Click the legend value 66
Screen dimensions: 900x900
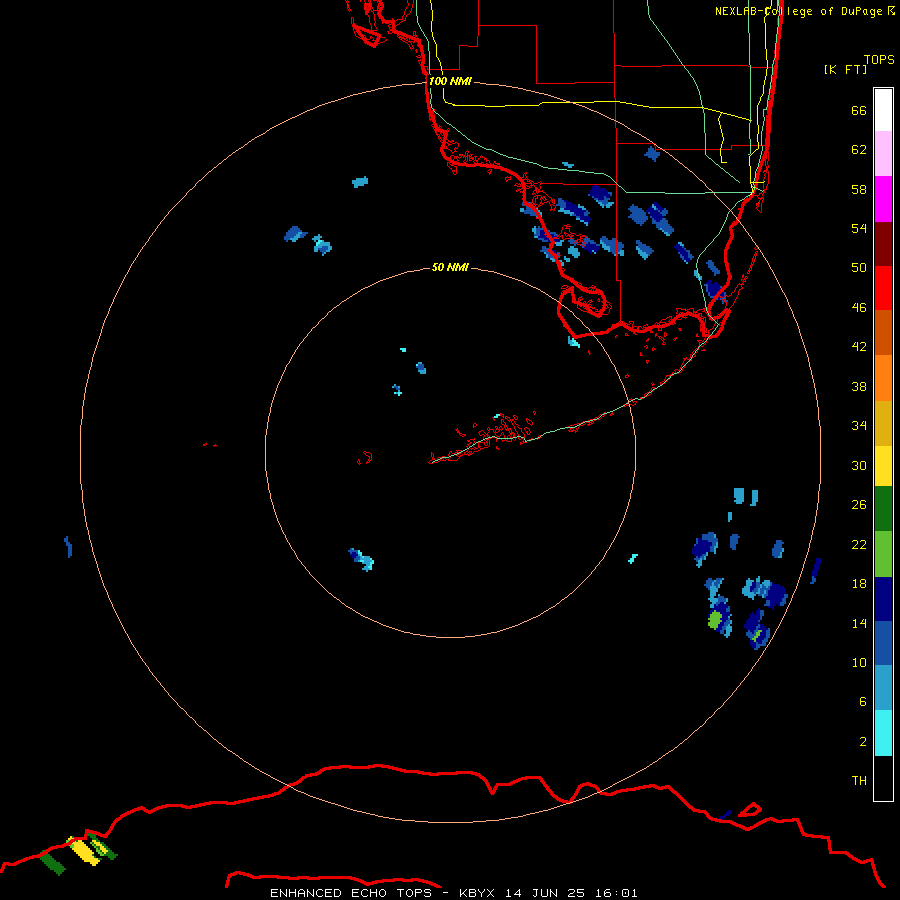click(859, 110)
